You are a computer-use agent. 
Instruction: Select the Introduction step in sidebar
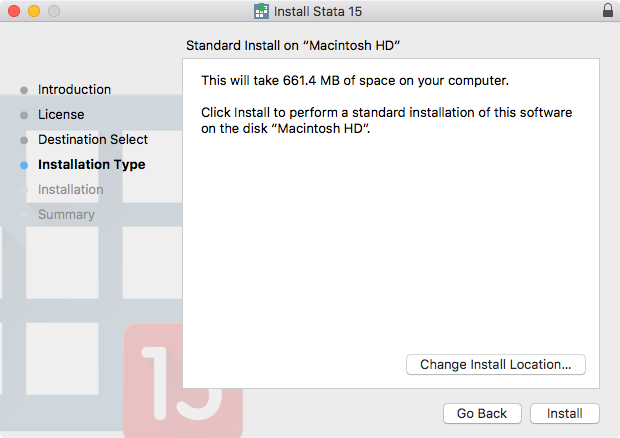(74, 89)
